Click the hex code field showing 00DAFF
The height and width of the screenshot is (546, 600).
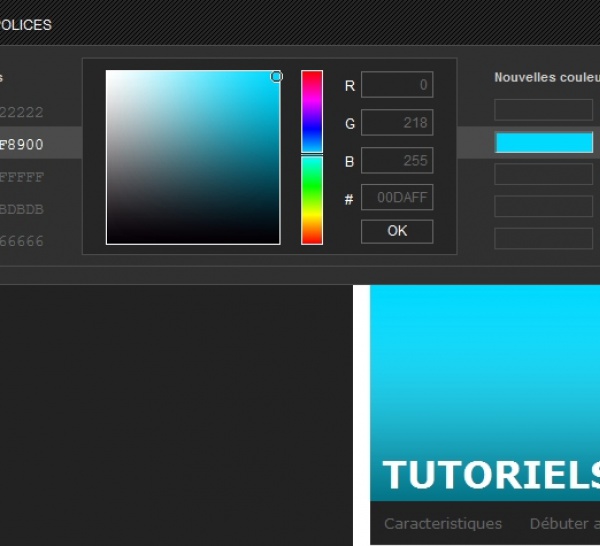(x=396, y=198)
